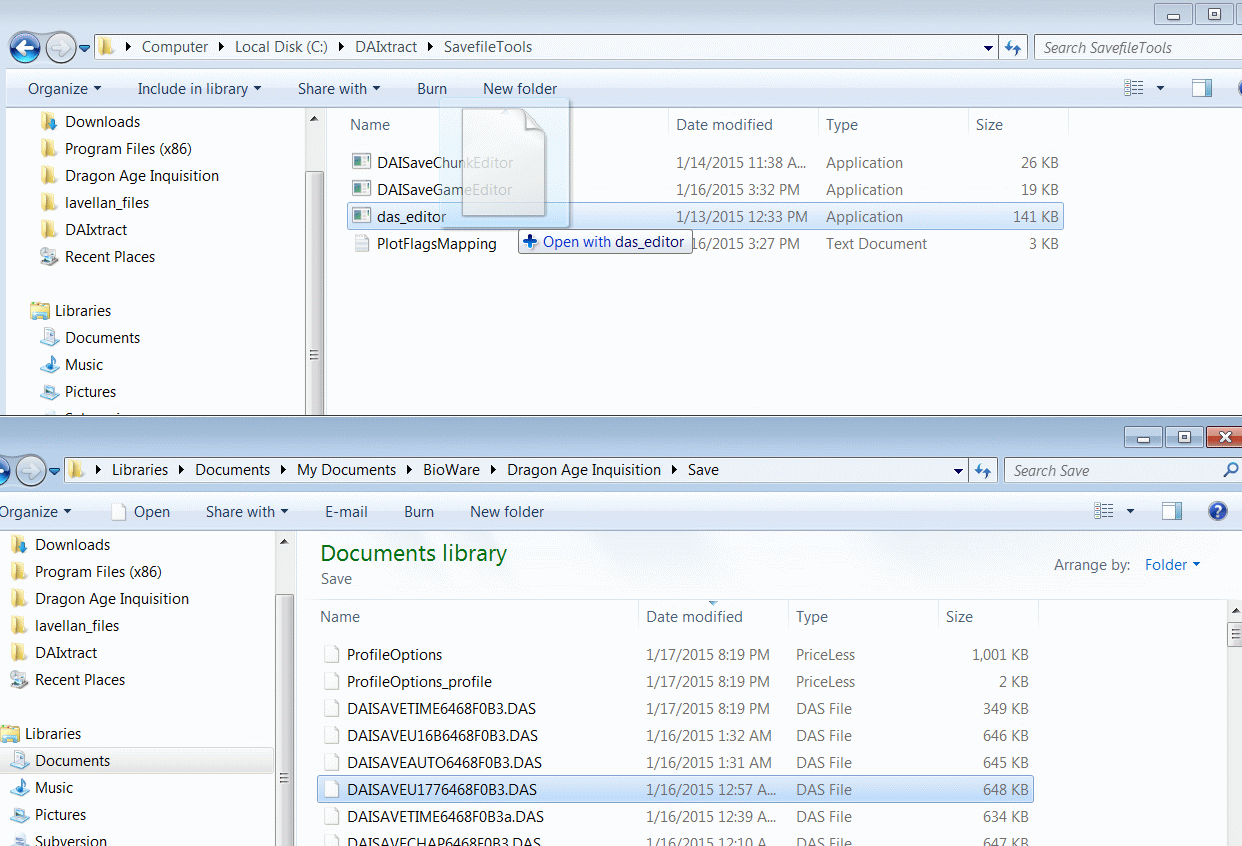Click the DAISaveGameEditor application icon
Image resolution: width=1242 pixels, height=846 pixels.
tap(361, 189)
